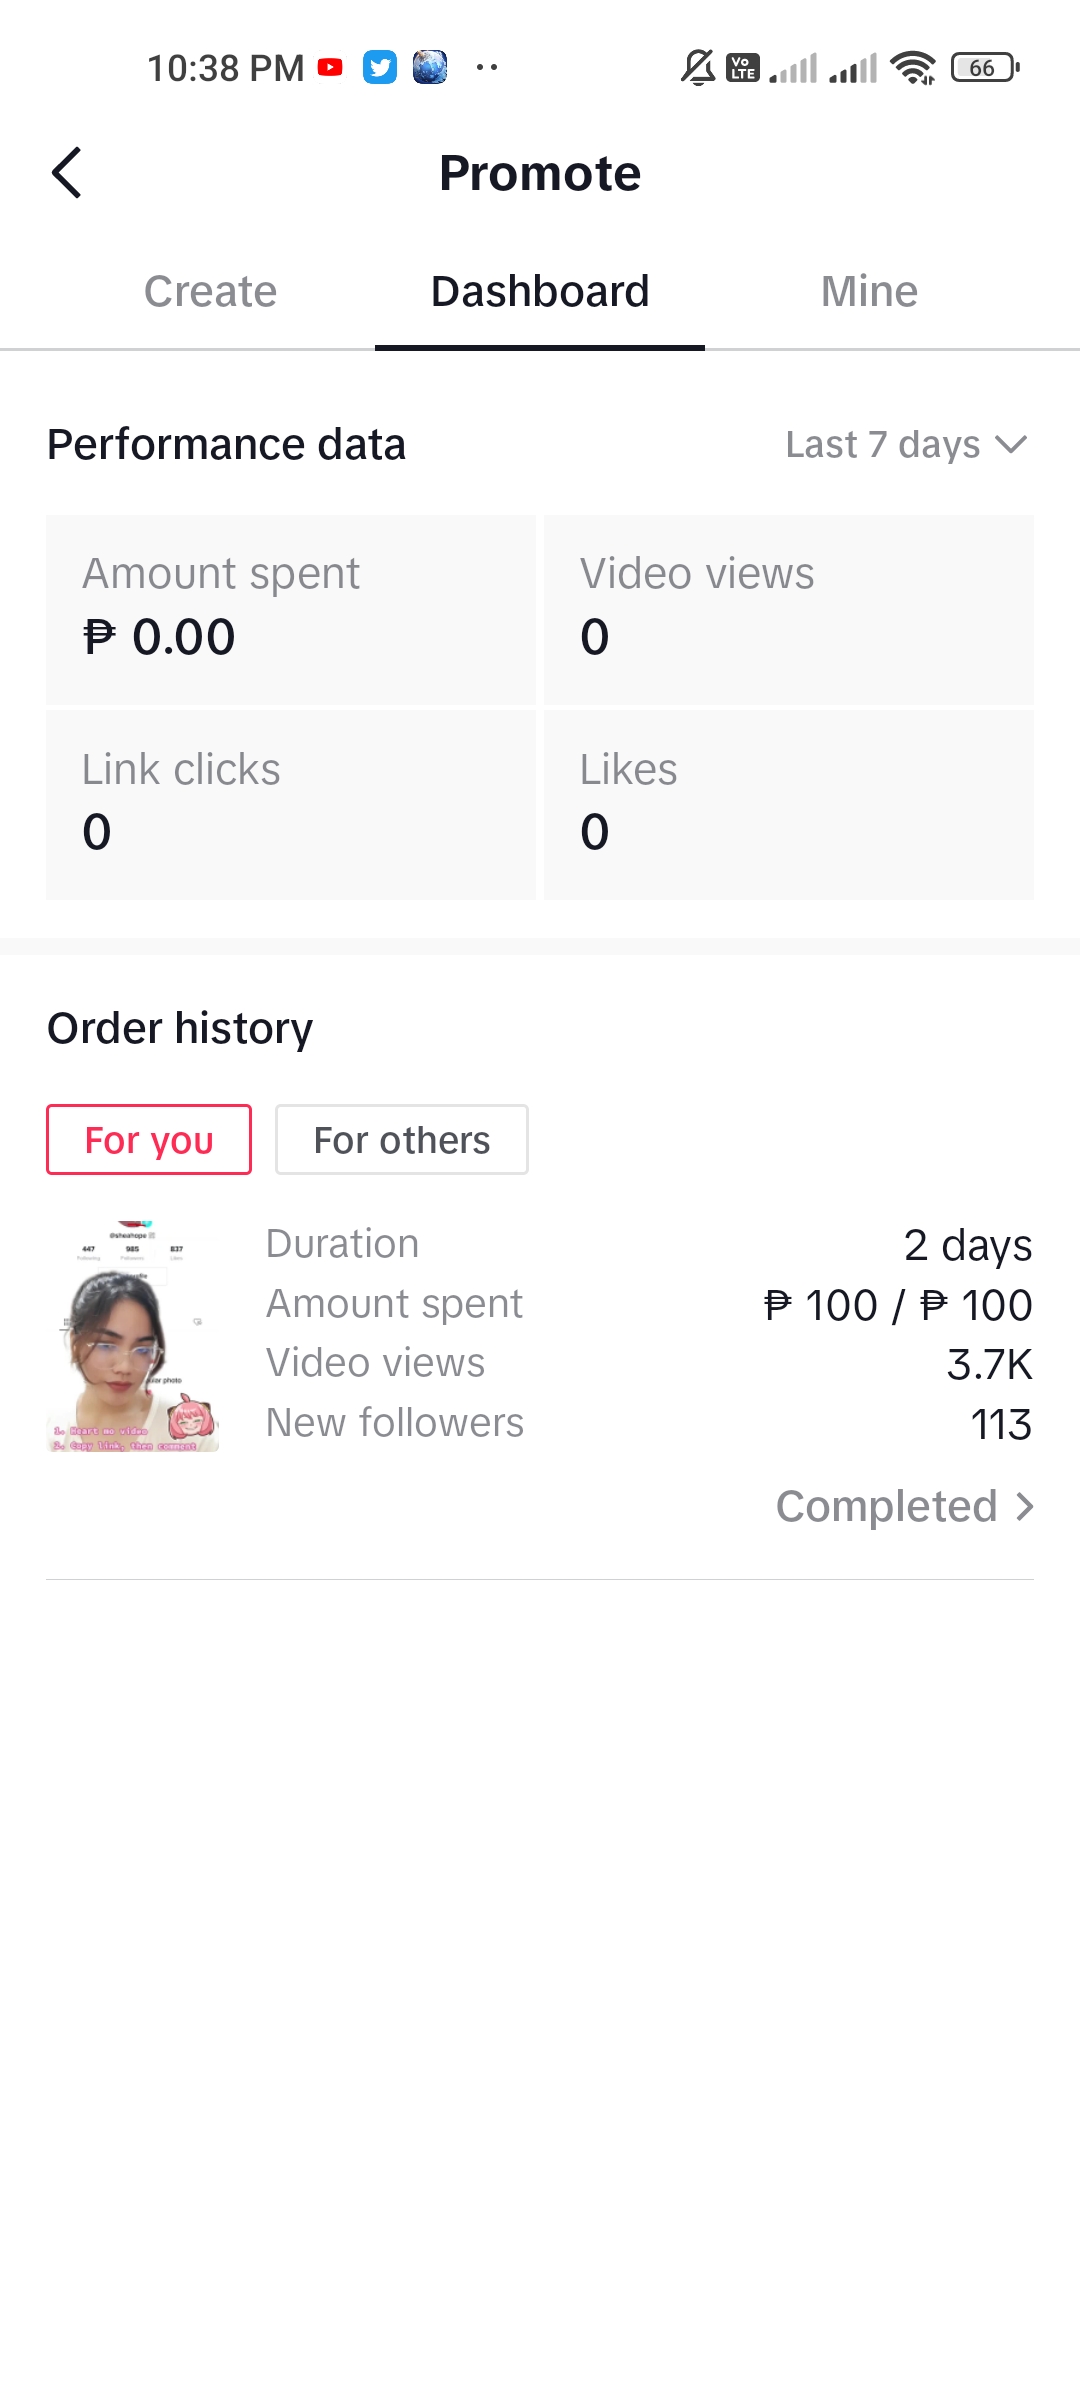
Task: Tap the muted bell status icon
Action: pos(698,68)
